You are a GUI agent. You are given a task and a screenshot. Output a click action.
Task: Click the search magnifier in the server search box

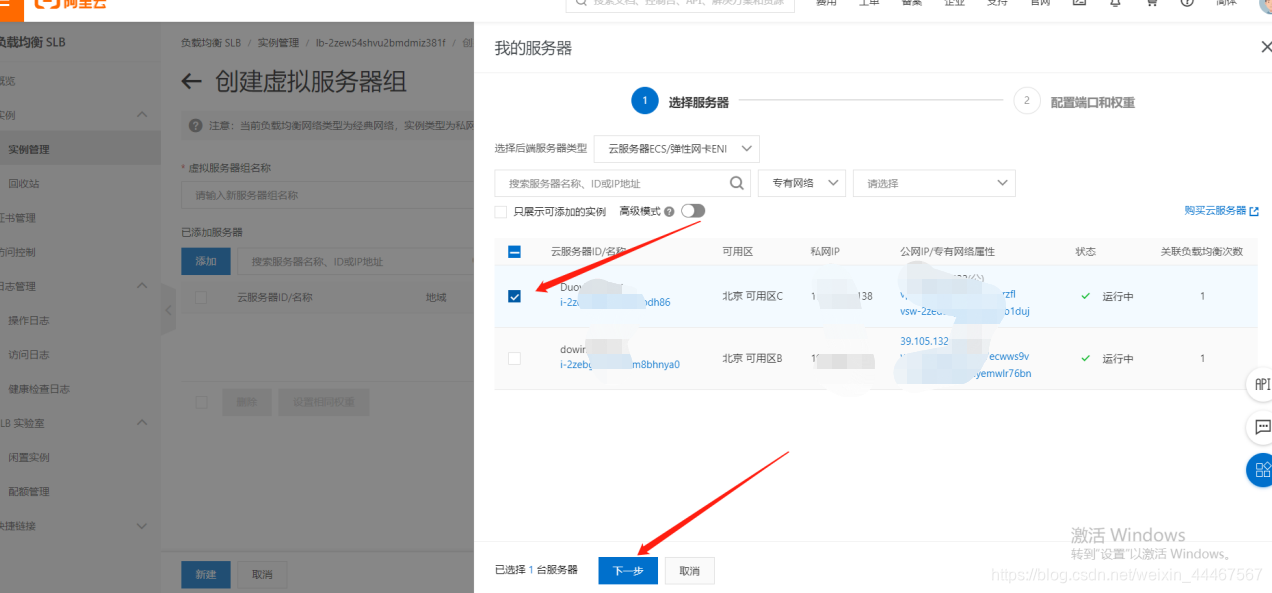click(x=736, y=183)
